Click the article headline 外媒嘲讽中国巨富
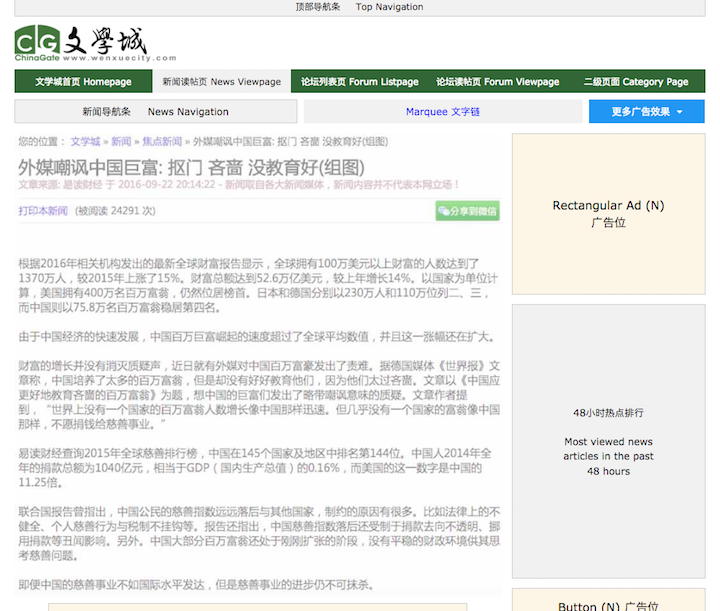The height and width of the screenshot is (611, 720). (191, 168)
